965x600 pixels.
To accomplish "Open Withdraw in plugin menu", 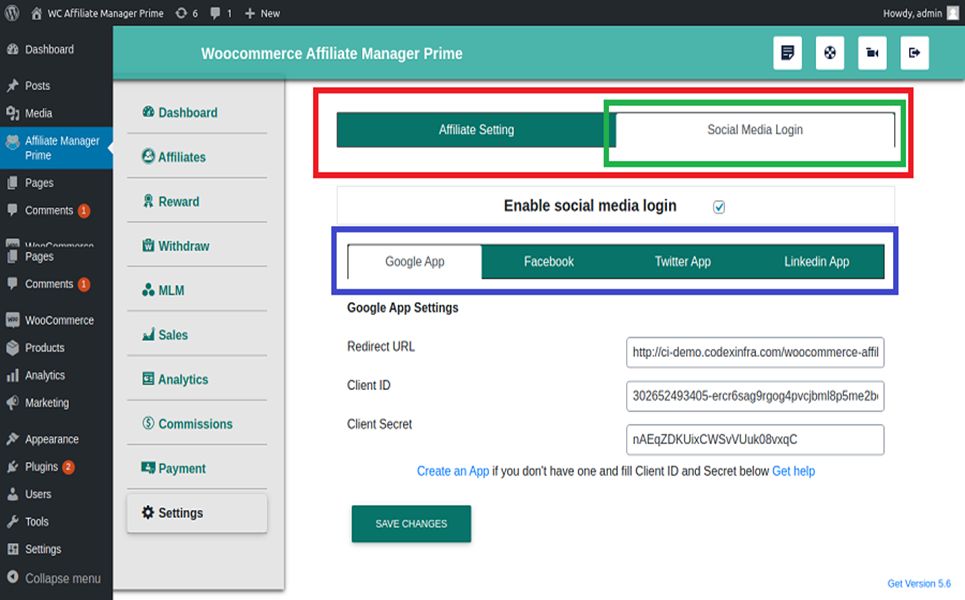I will 176,246.
